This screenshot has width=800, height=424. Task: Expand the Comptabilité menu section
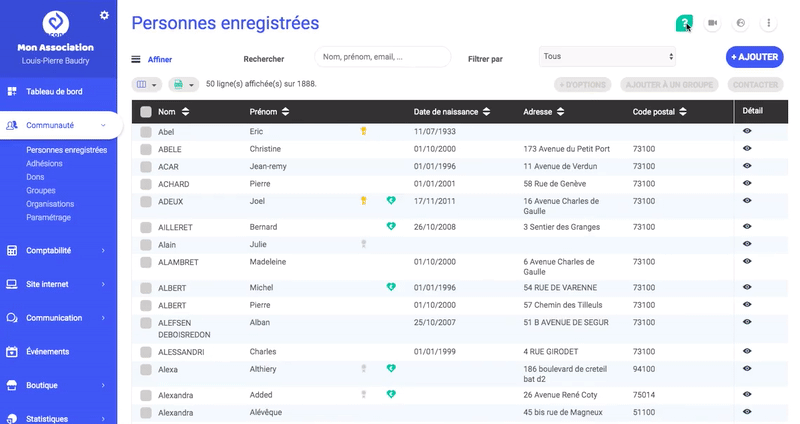[103, 251]
